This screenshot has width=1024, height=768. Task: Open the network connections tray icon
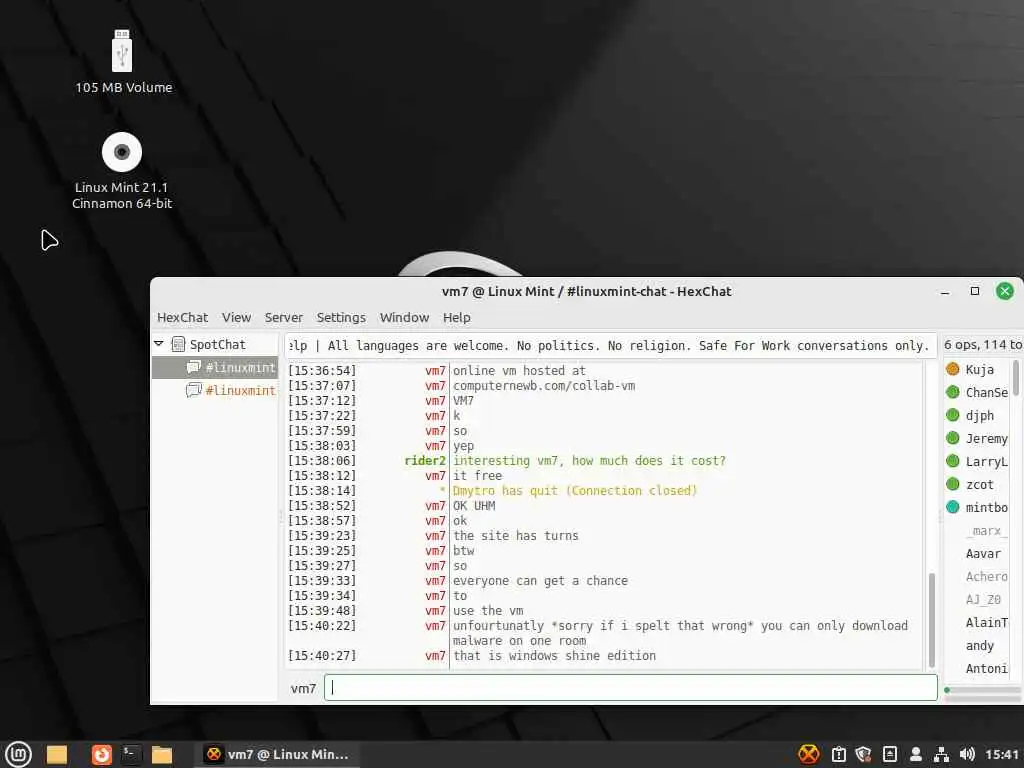941,755
